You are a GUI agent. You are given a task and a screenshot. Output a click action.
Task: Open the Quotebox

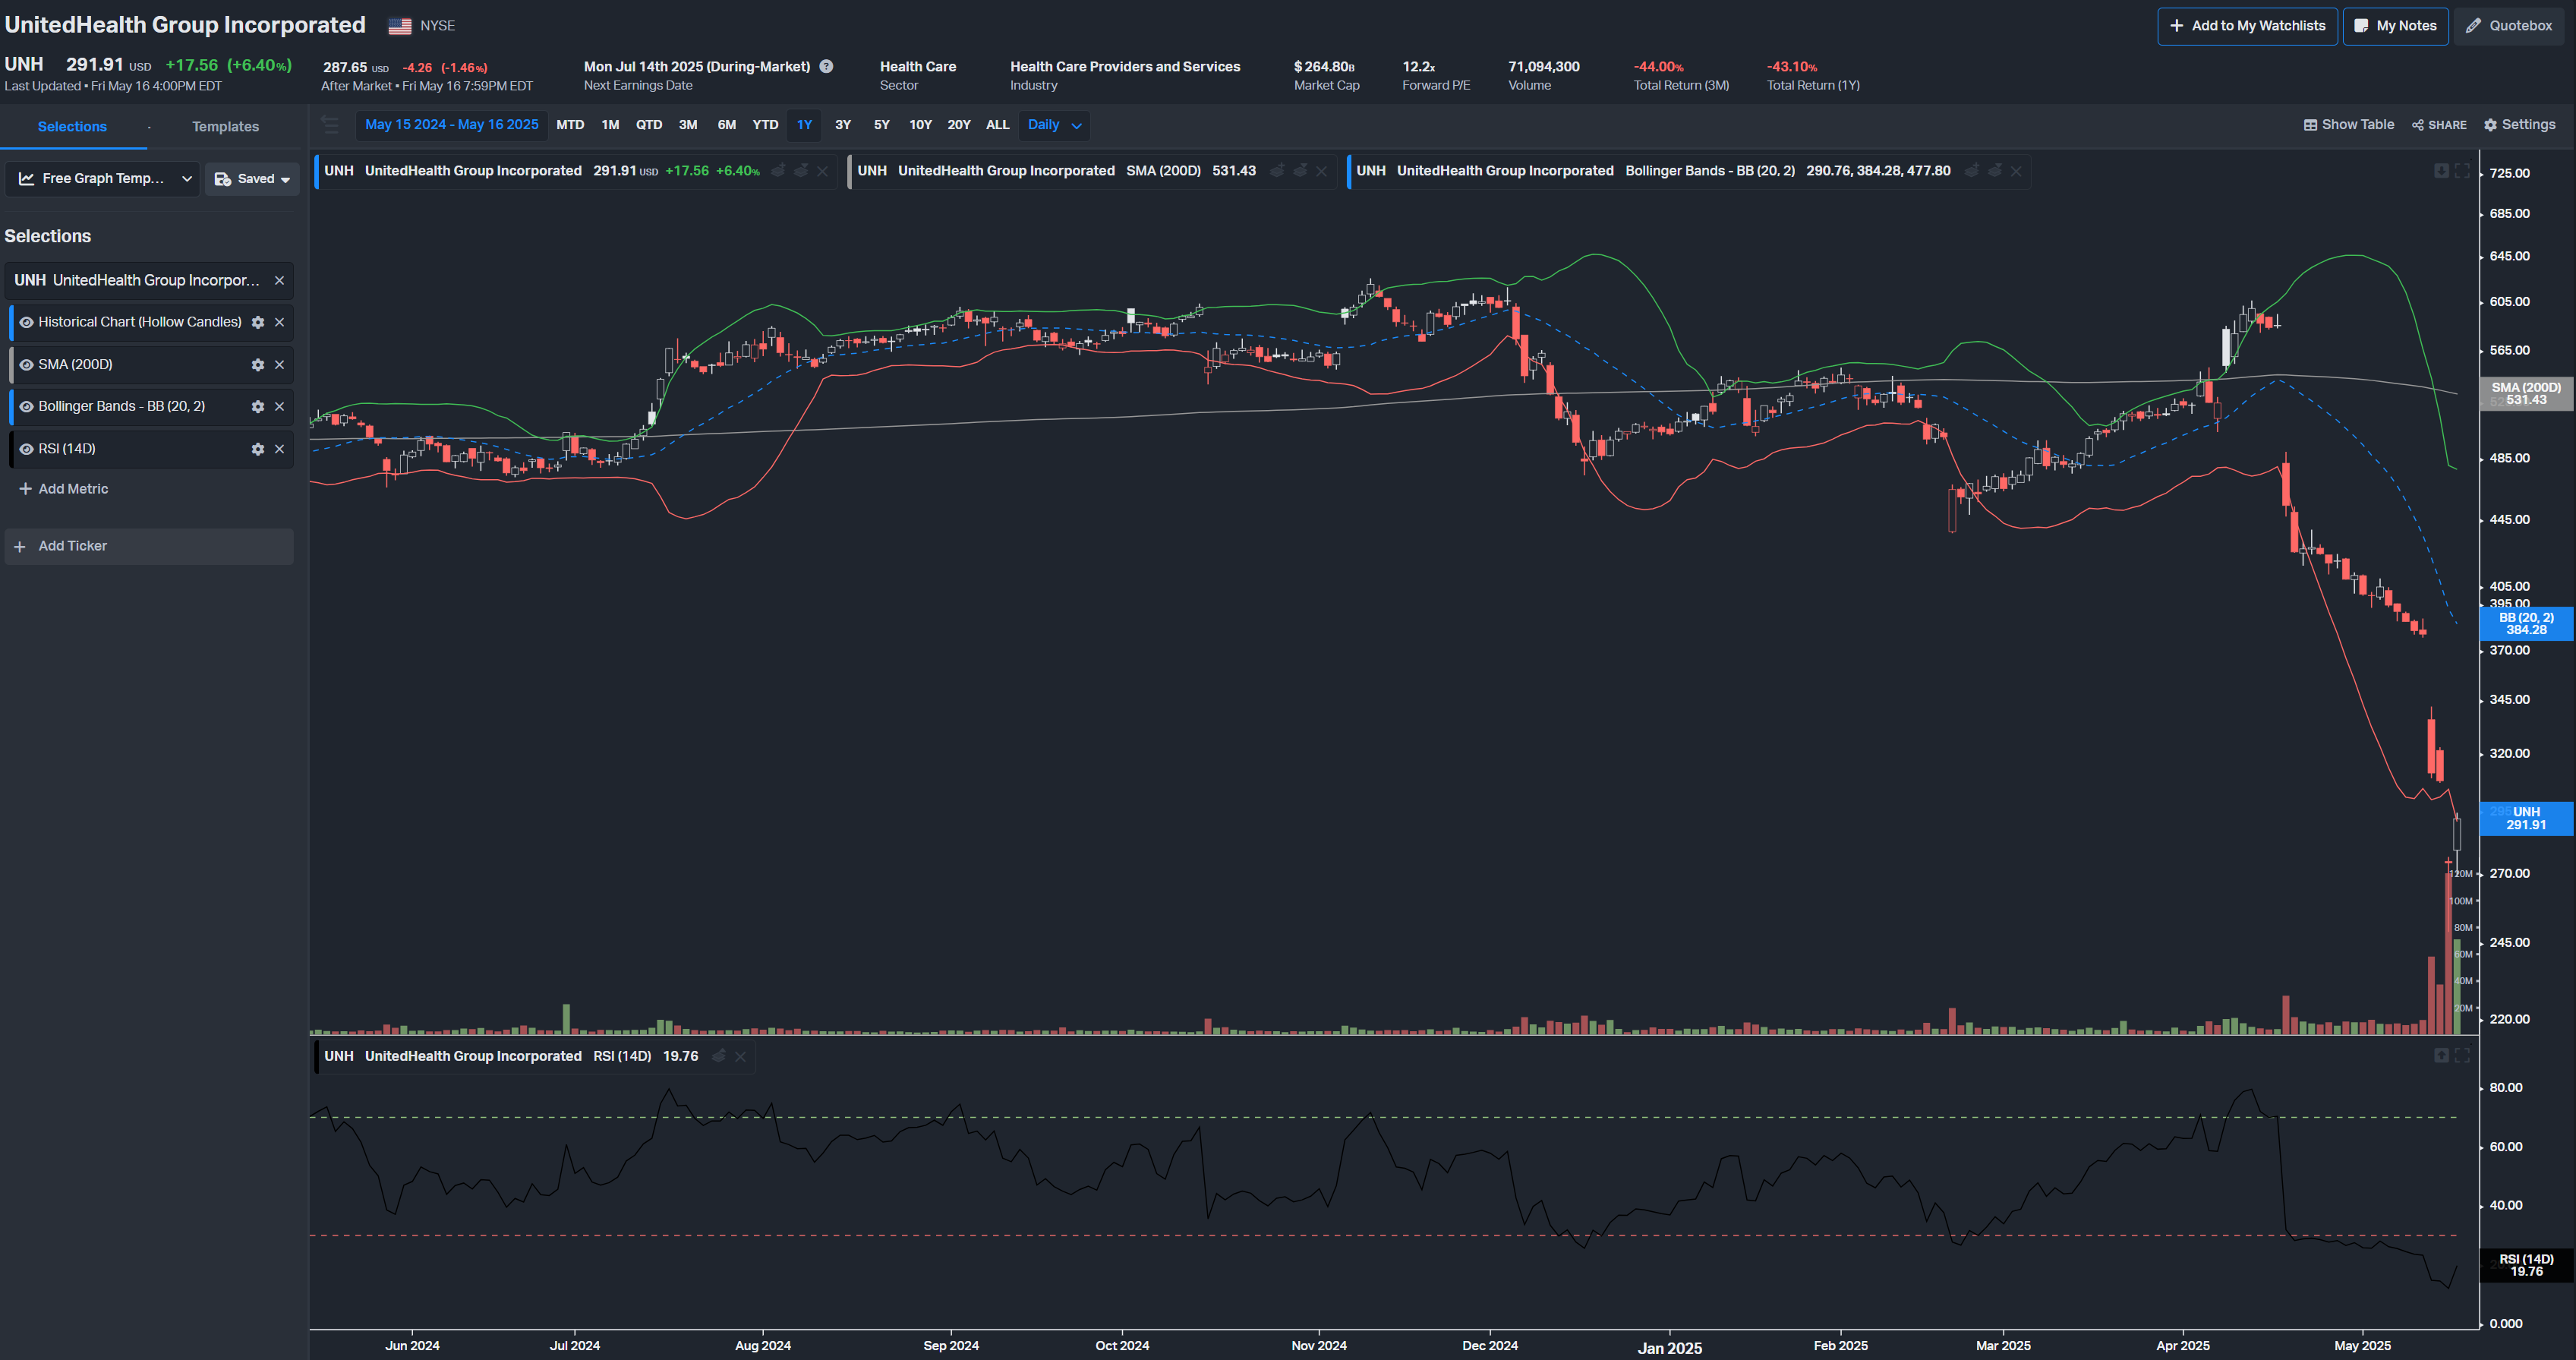[2509, 26]
